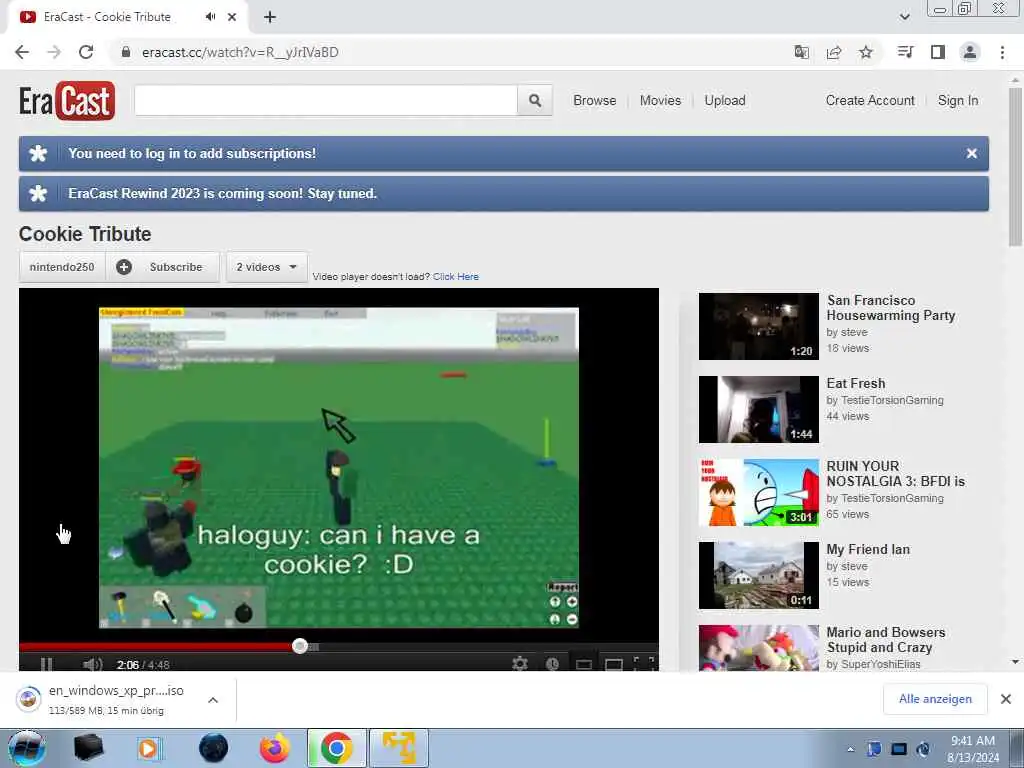Screen dimensions: 1024x768
Task: Enter fullscreen in the video player
Action: click(644, 664)
